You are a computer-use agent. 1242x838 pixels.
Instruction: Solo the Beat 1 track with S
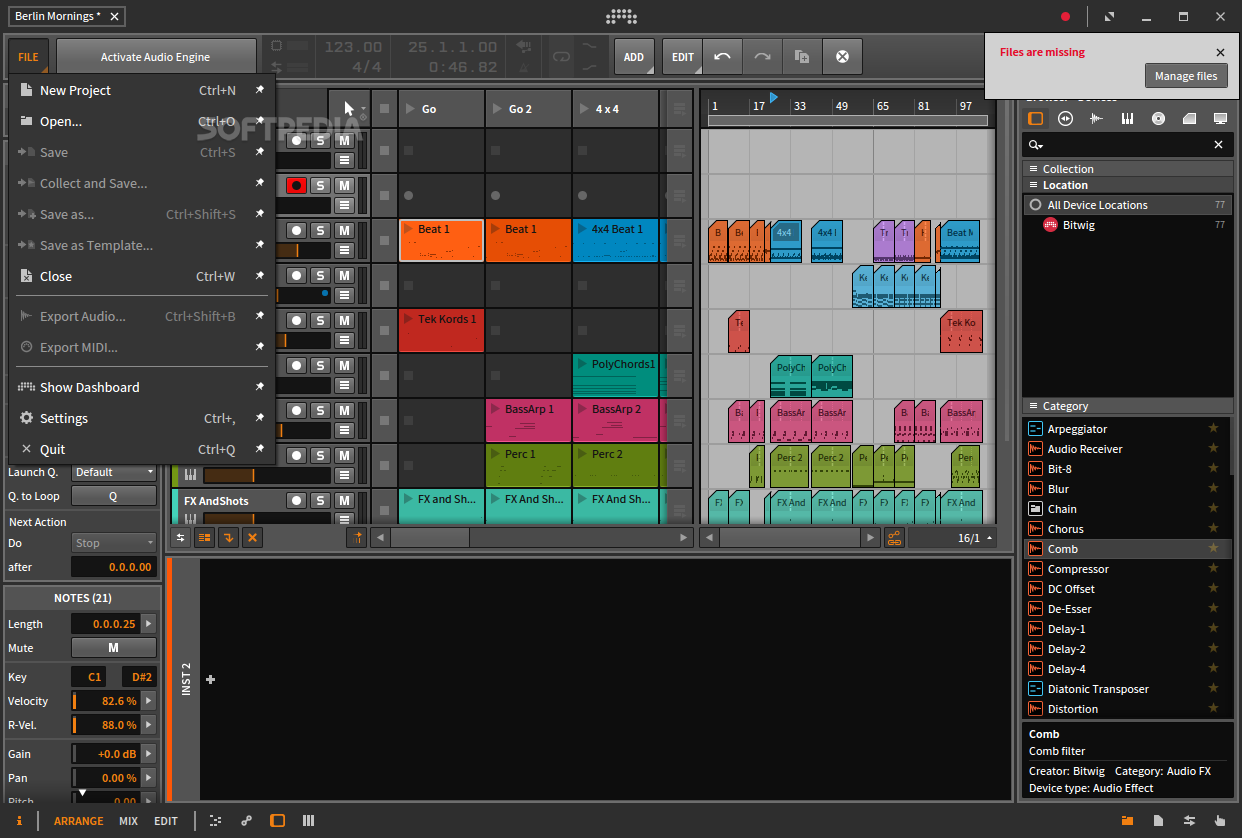pyautogui.click(x=320, y=230)
